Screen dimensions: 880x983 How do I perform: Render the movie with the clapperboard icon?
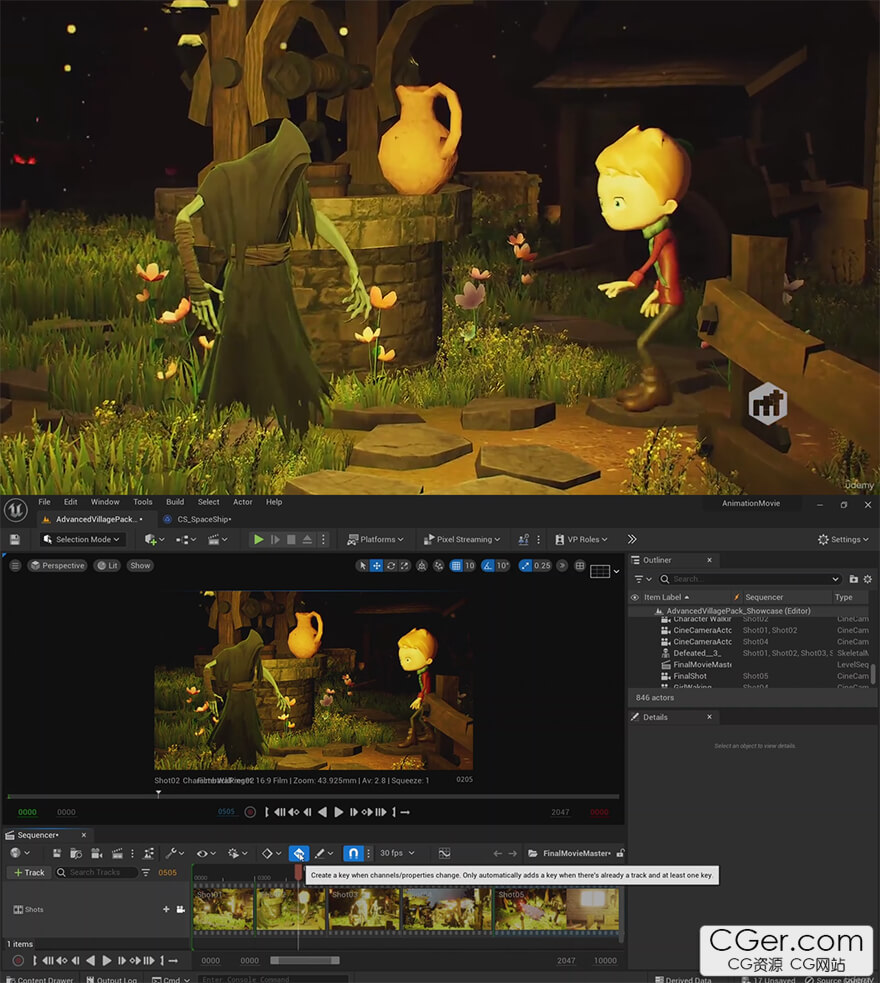click(x=117, y=853)
